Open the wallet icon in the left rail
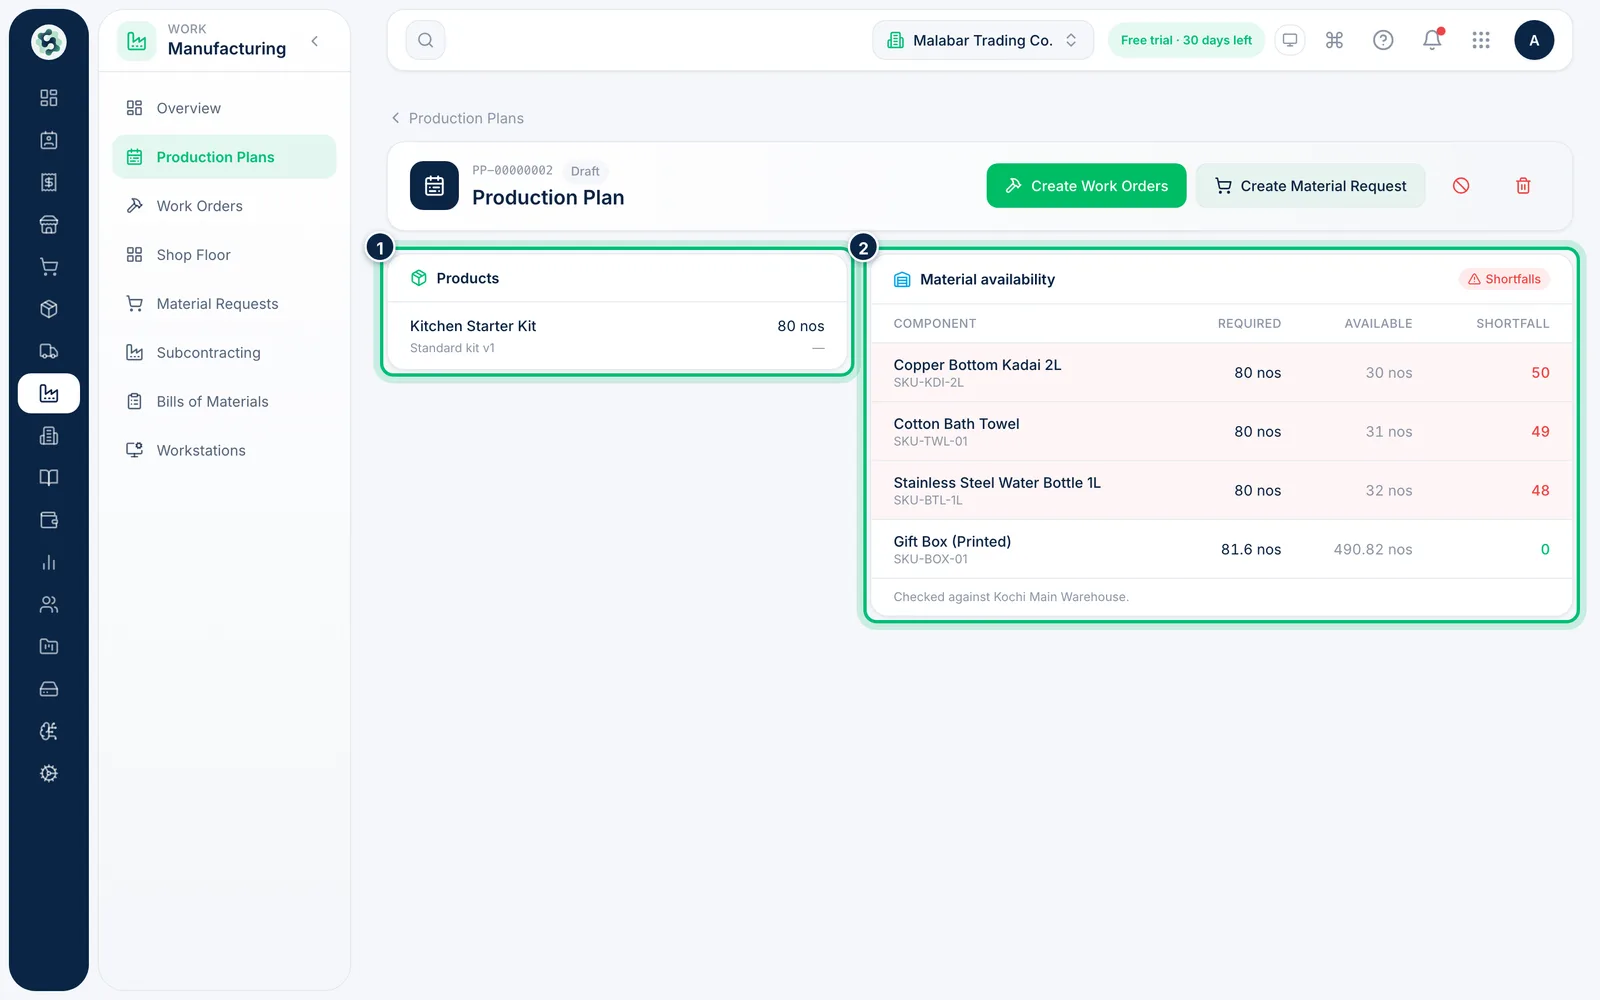Viewport: 1600px width, 1000px height. 48,520
